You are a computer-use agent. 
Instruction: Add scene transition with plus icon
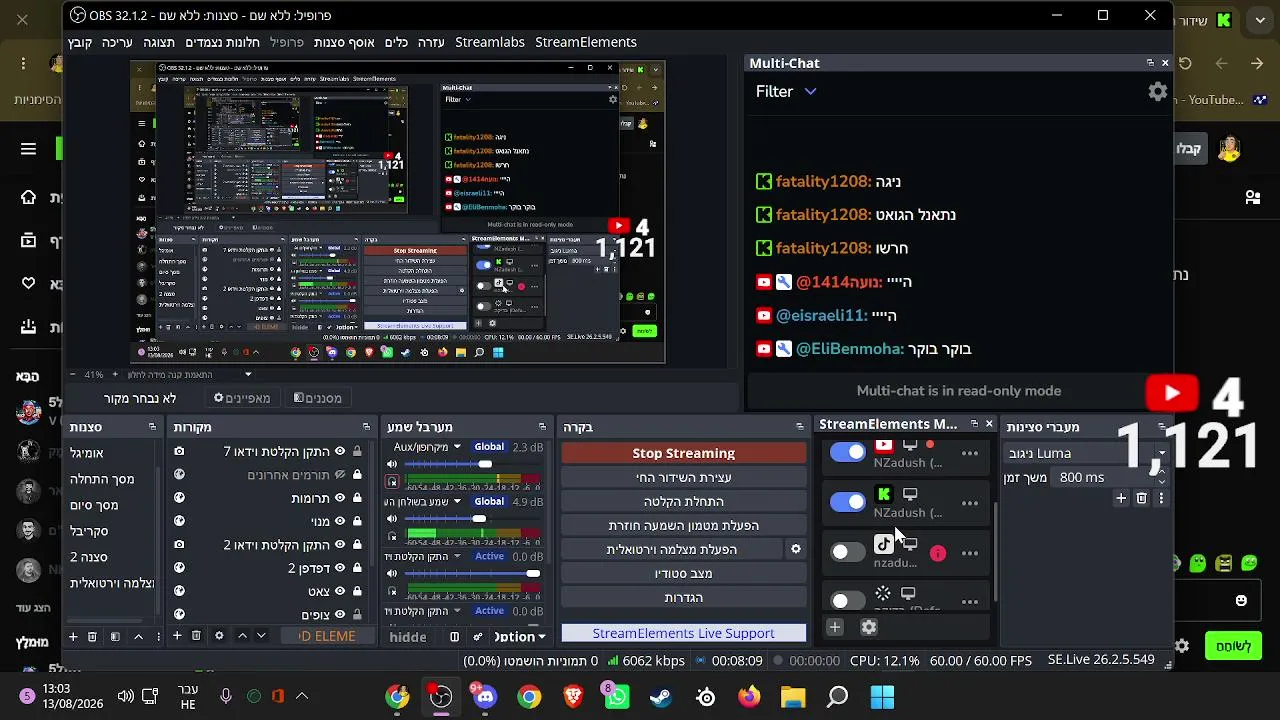coord(1121,498)
